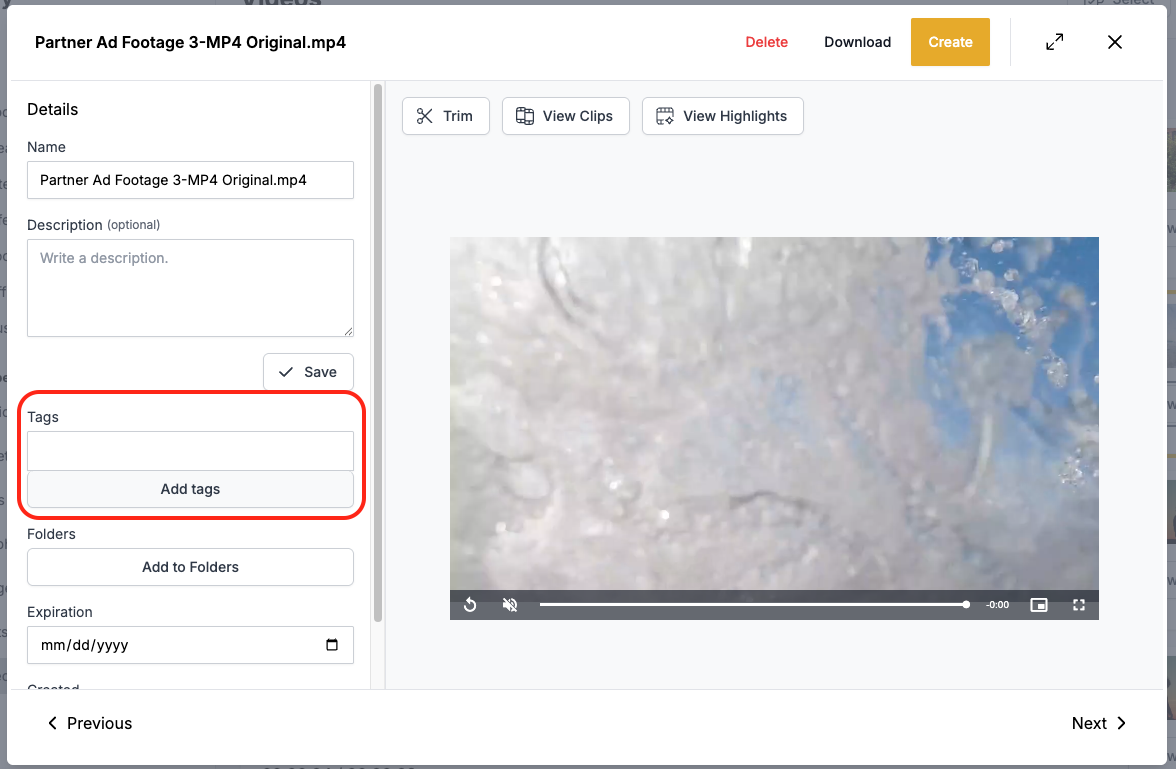Focus the Description text area
This screenshot has height=769, width=1176.
[190, 288]
